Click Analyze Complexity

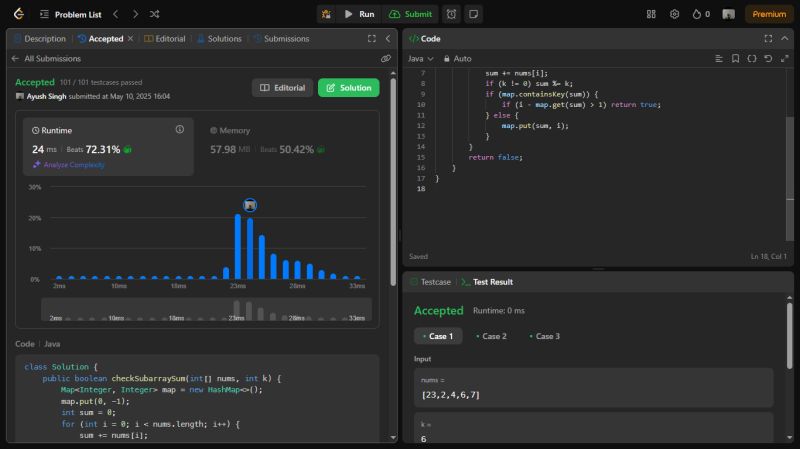point(69,165)
